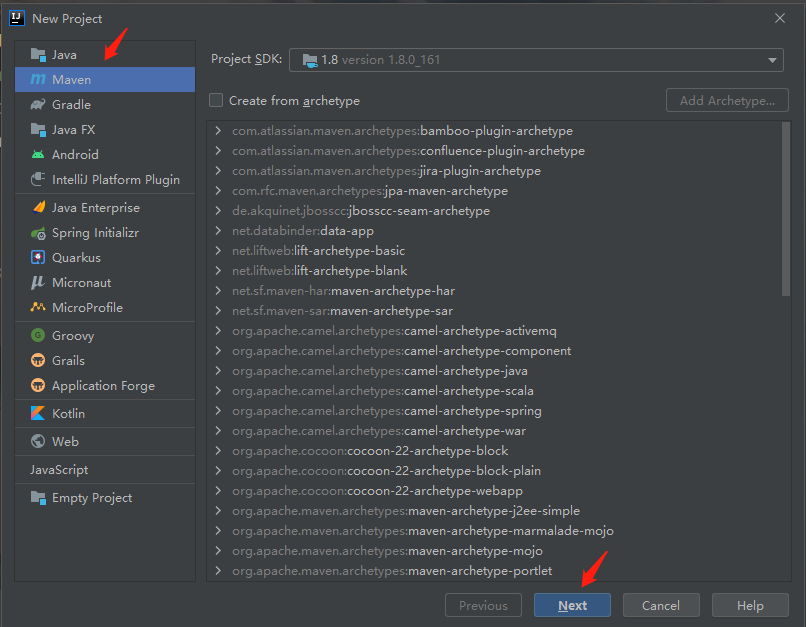
Task: Pick the Spring Initializr leaf icon
Action: tap(38, 233)
